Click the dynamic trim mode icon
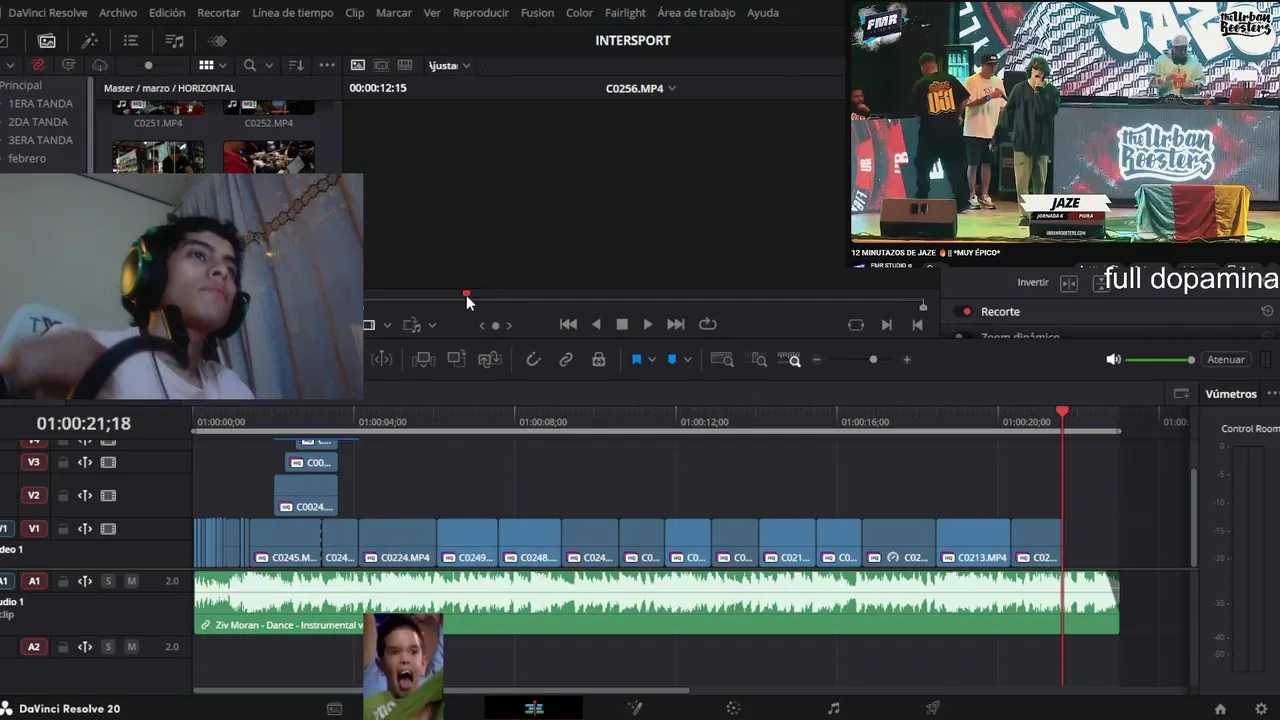 tap(382, 360)
